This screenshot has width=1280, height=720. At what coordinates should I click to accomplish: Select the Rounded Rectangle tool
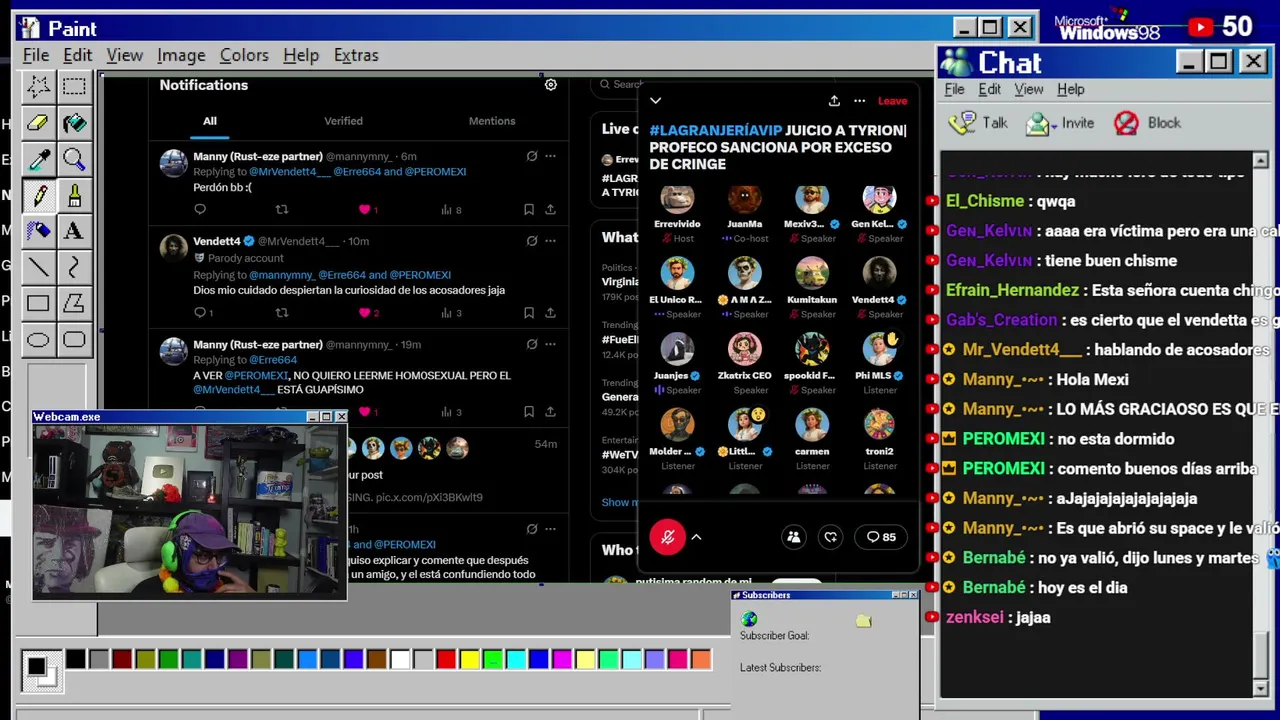click(x=74, y=339)
